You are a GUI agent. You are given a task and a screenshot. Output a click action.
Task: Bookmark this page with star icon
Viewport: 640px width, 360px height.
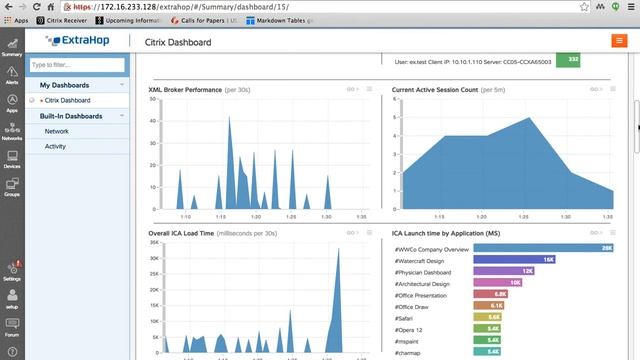tap(584, 7)
